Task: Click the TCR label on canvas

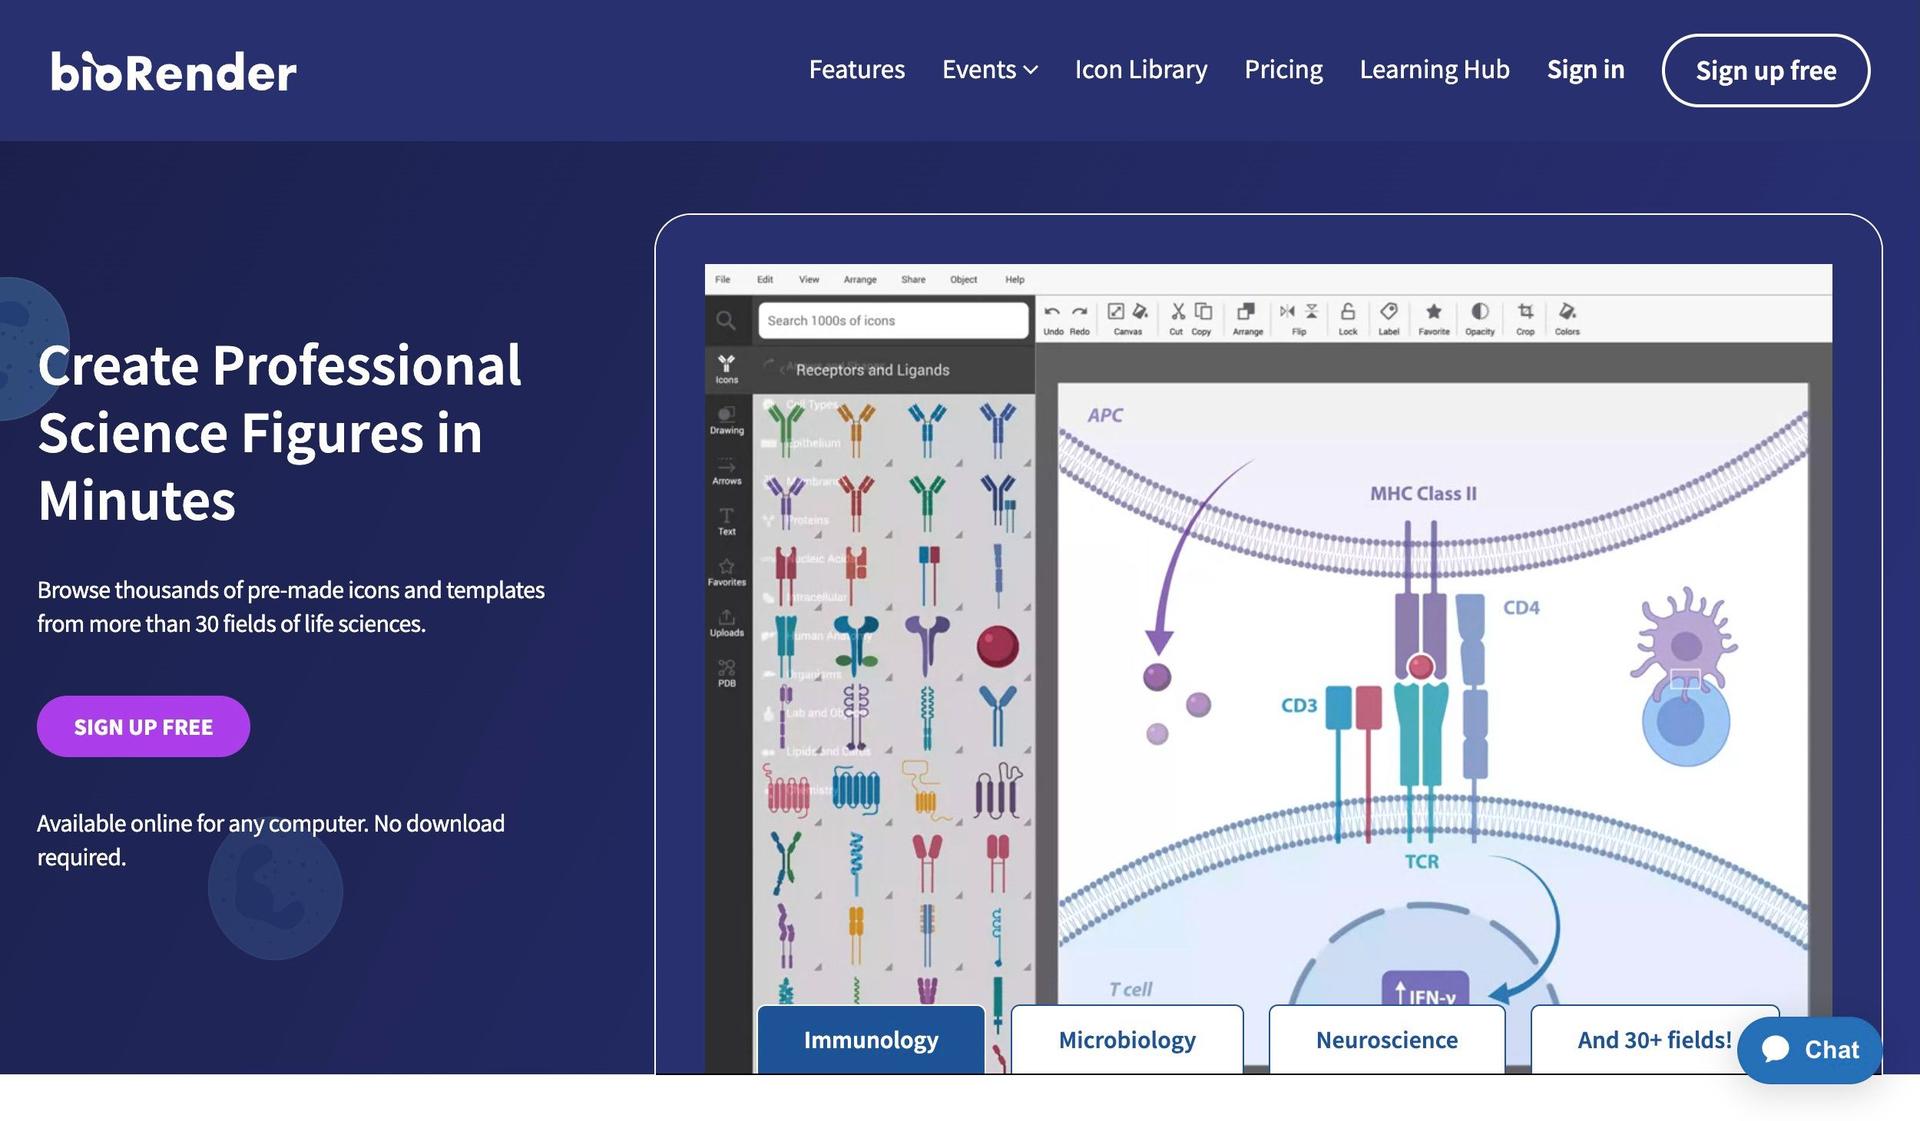Action: pos(1421,861)
